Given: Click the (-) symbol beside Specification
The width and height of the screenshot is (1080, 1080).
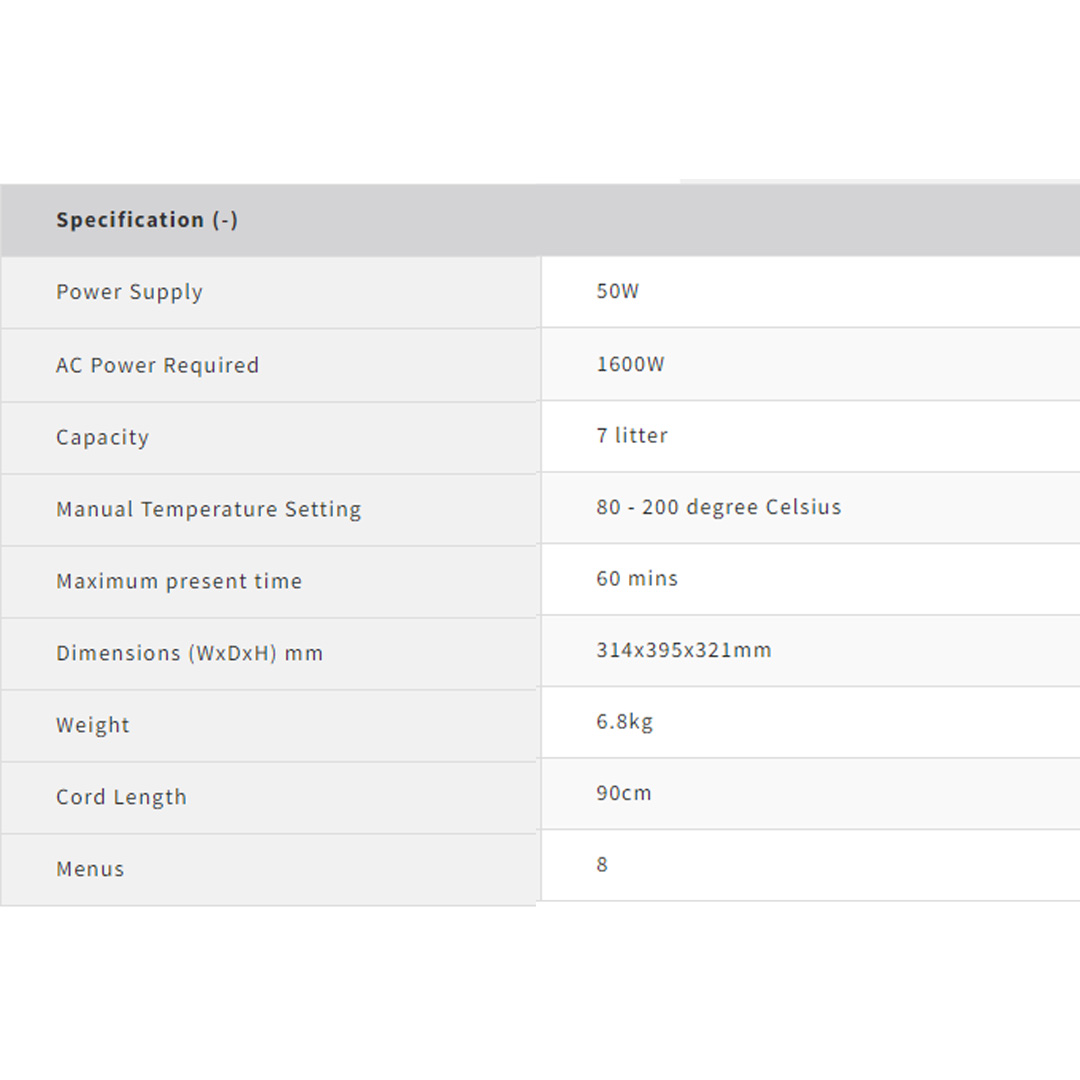Looking at the screenshot, I should tap(225, 220).
